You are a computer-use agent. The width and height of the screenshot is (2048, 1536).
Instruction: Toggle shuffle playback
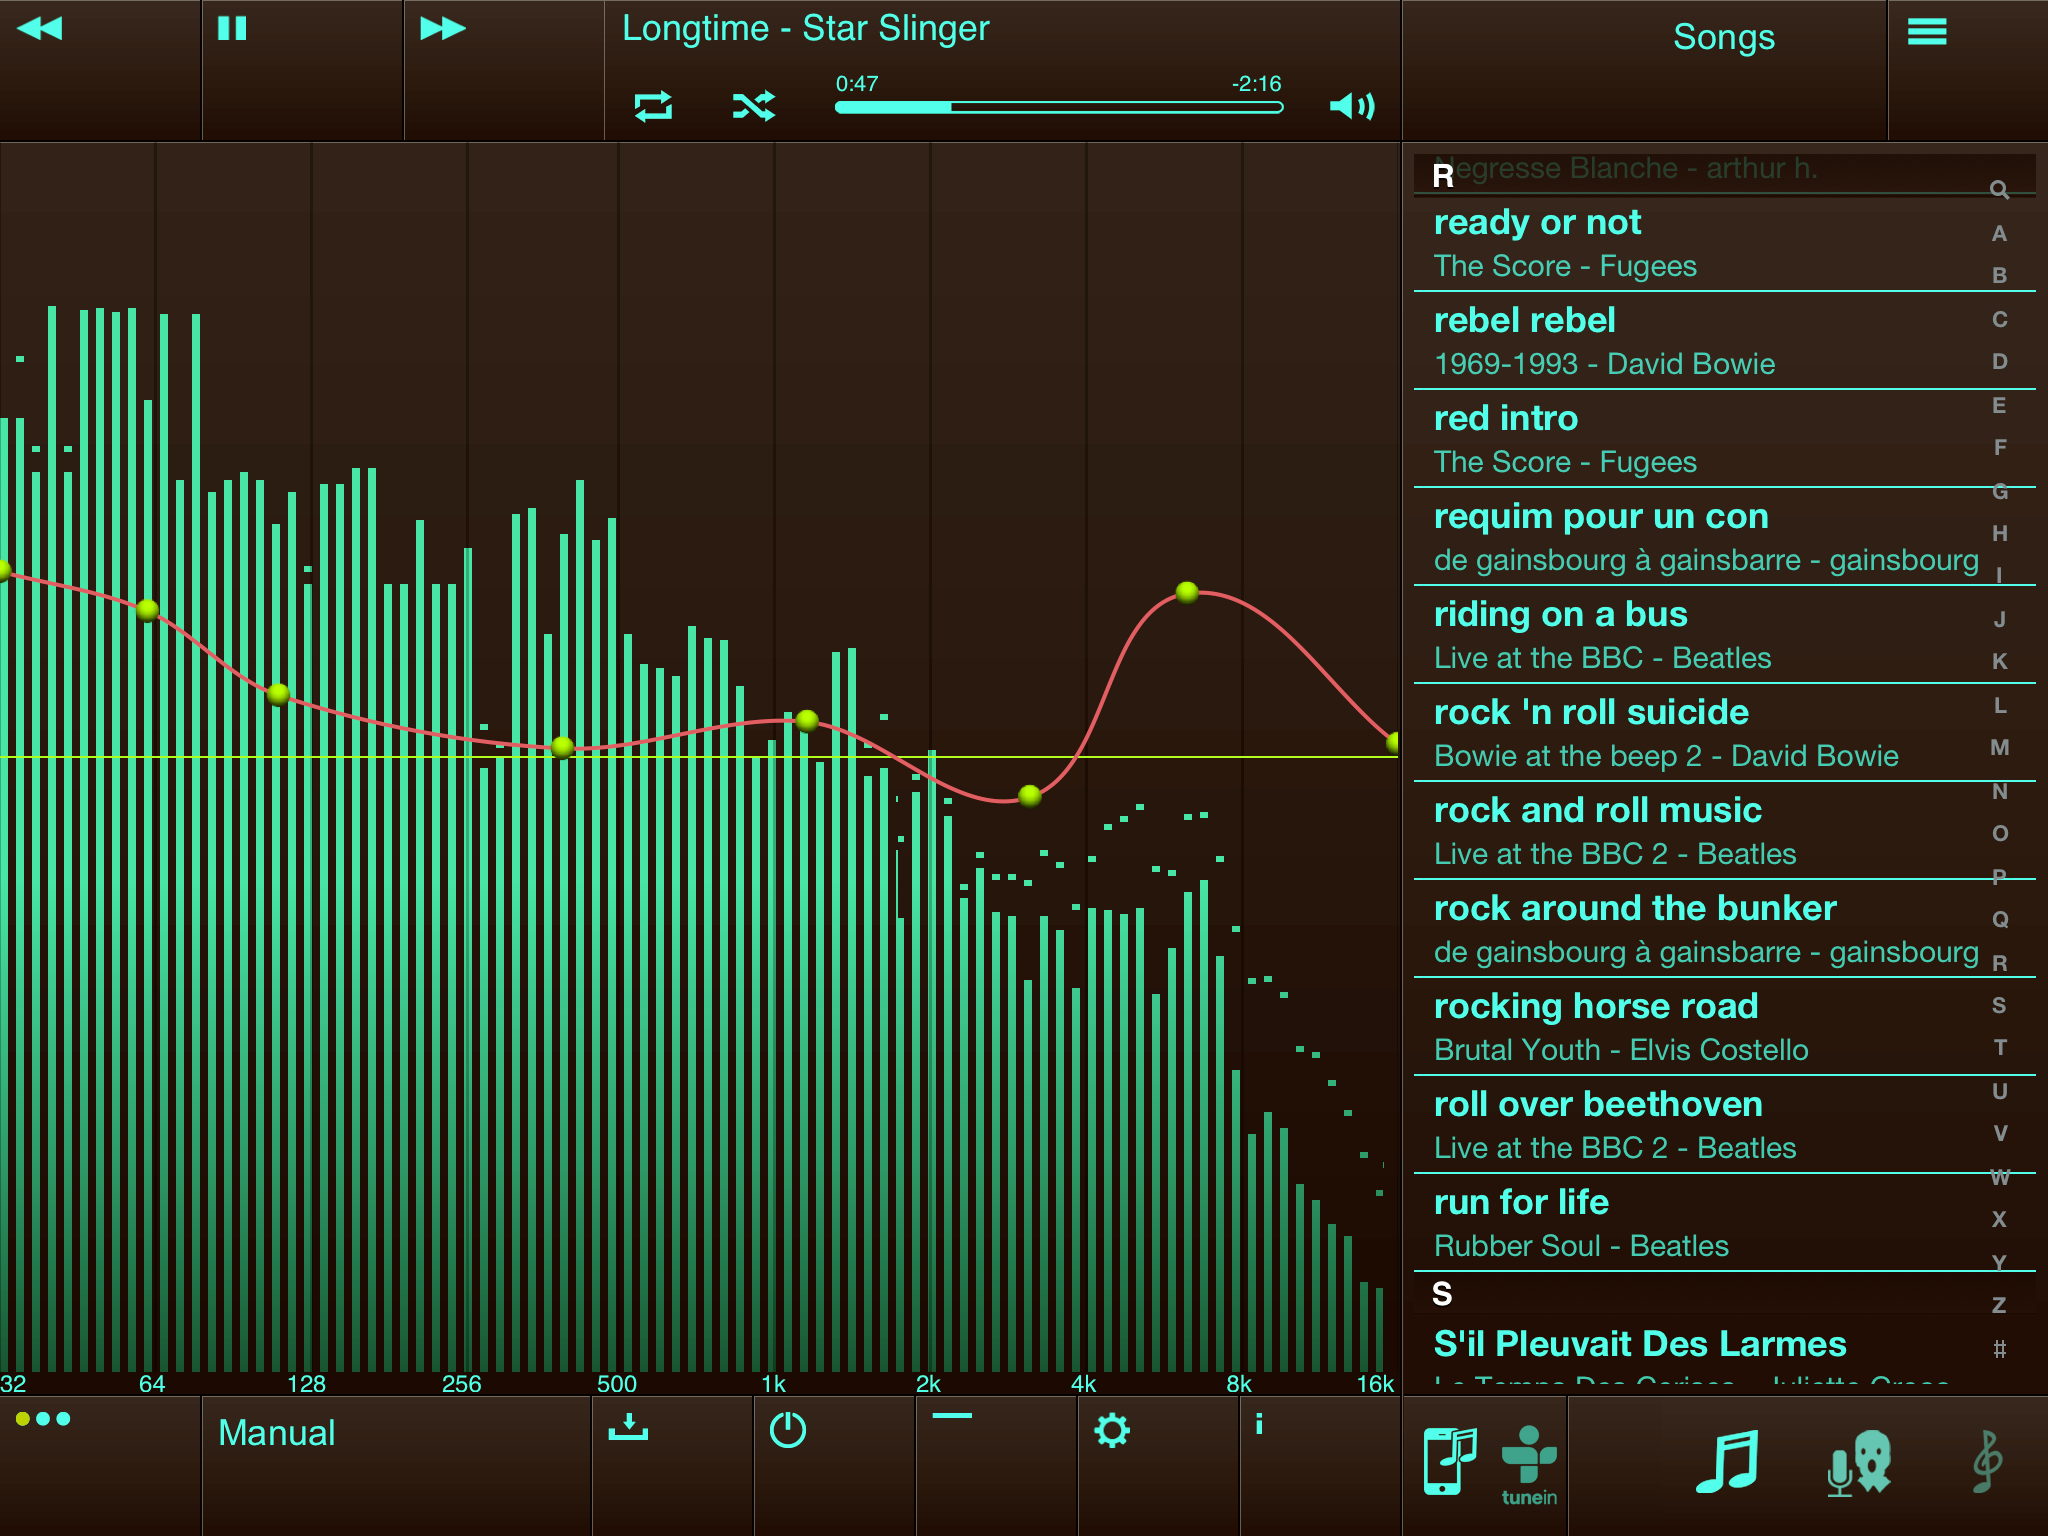[x=753, y=106]
